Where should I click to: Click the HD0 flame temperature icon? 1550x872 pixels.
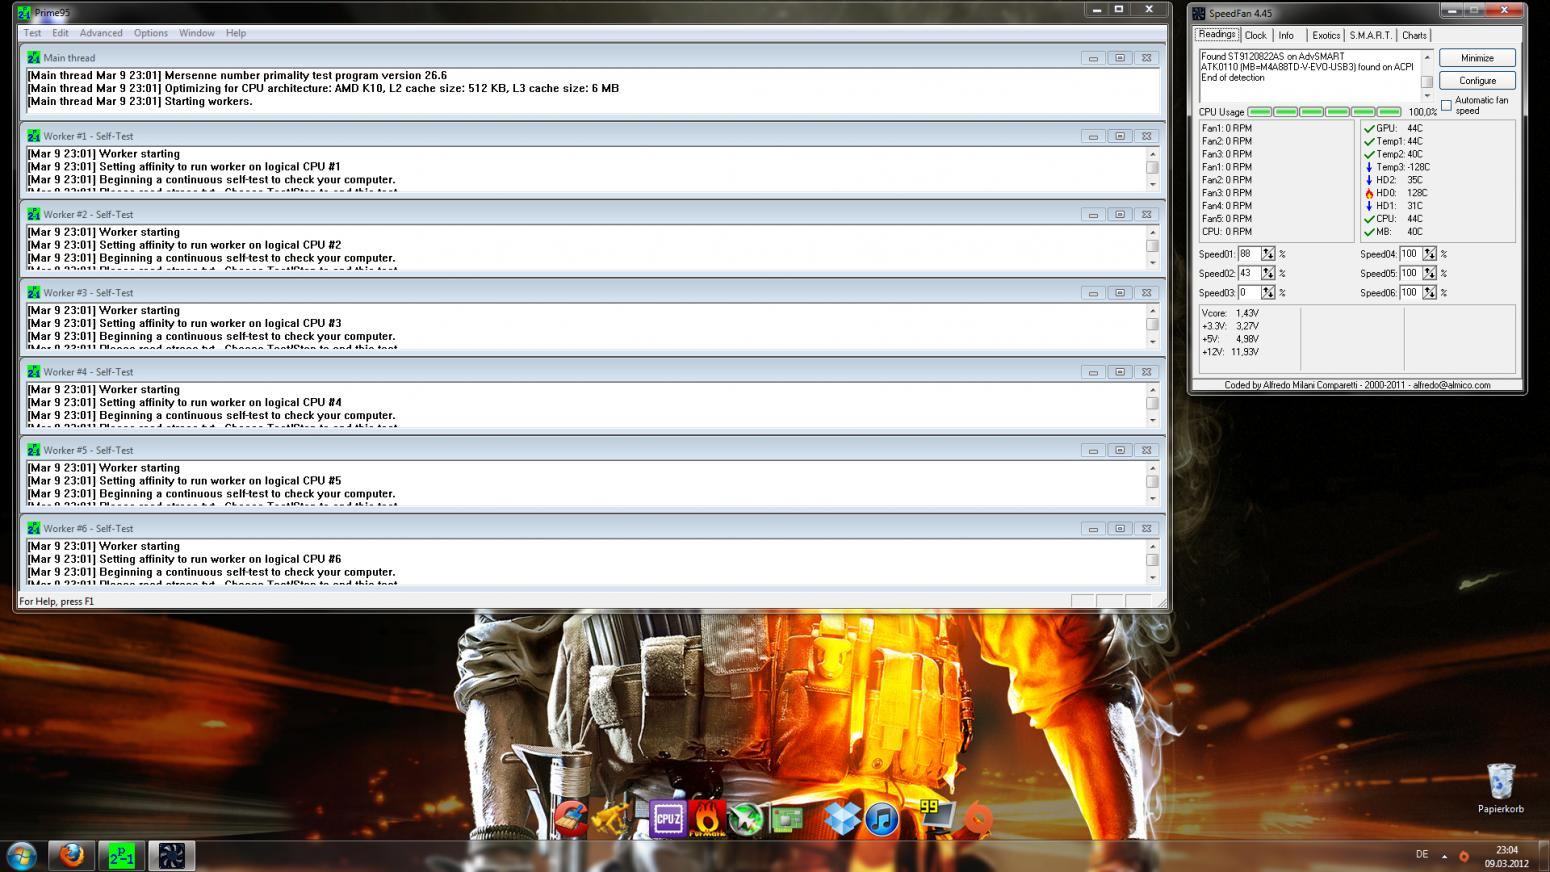coord(1369,193)
